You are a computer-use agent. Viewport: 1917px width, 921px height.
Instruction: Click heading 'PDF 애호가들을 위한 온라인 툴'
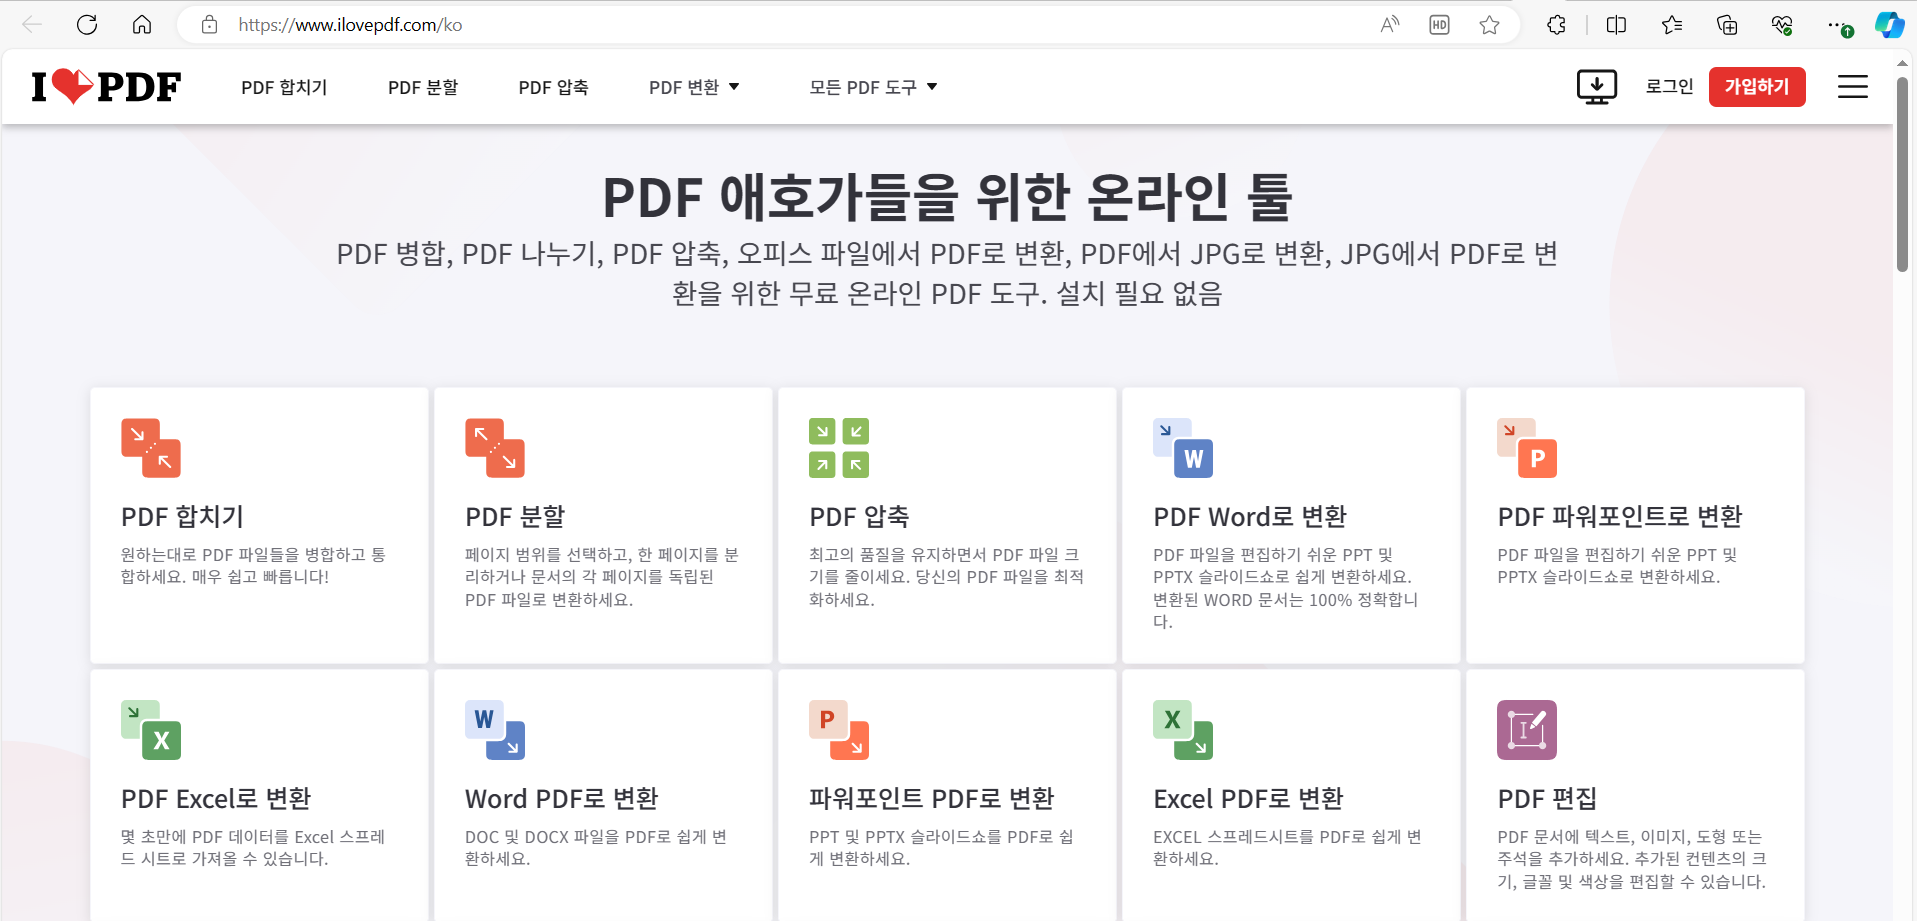click(947, 197)
